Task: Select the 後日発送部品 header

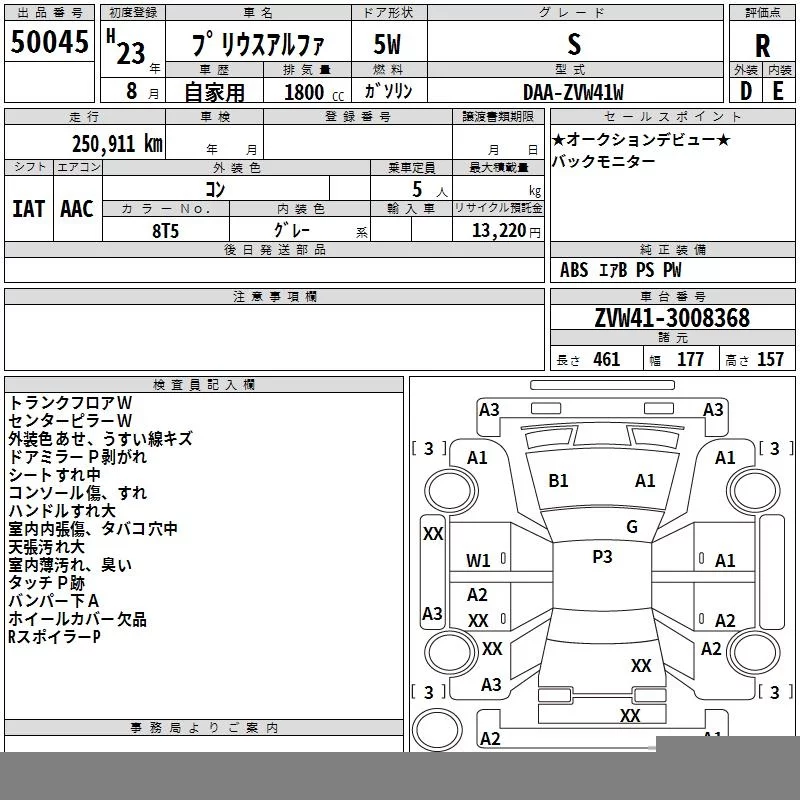Action: [x=274, y=249]
